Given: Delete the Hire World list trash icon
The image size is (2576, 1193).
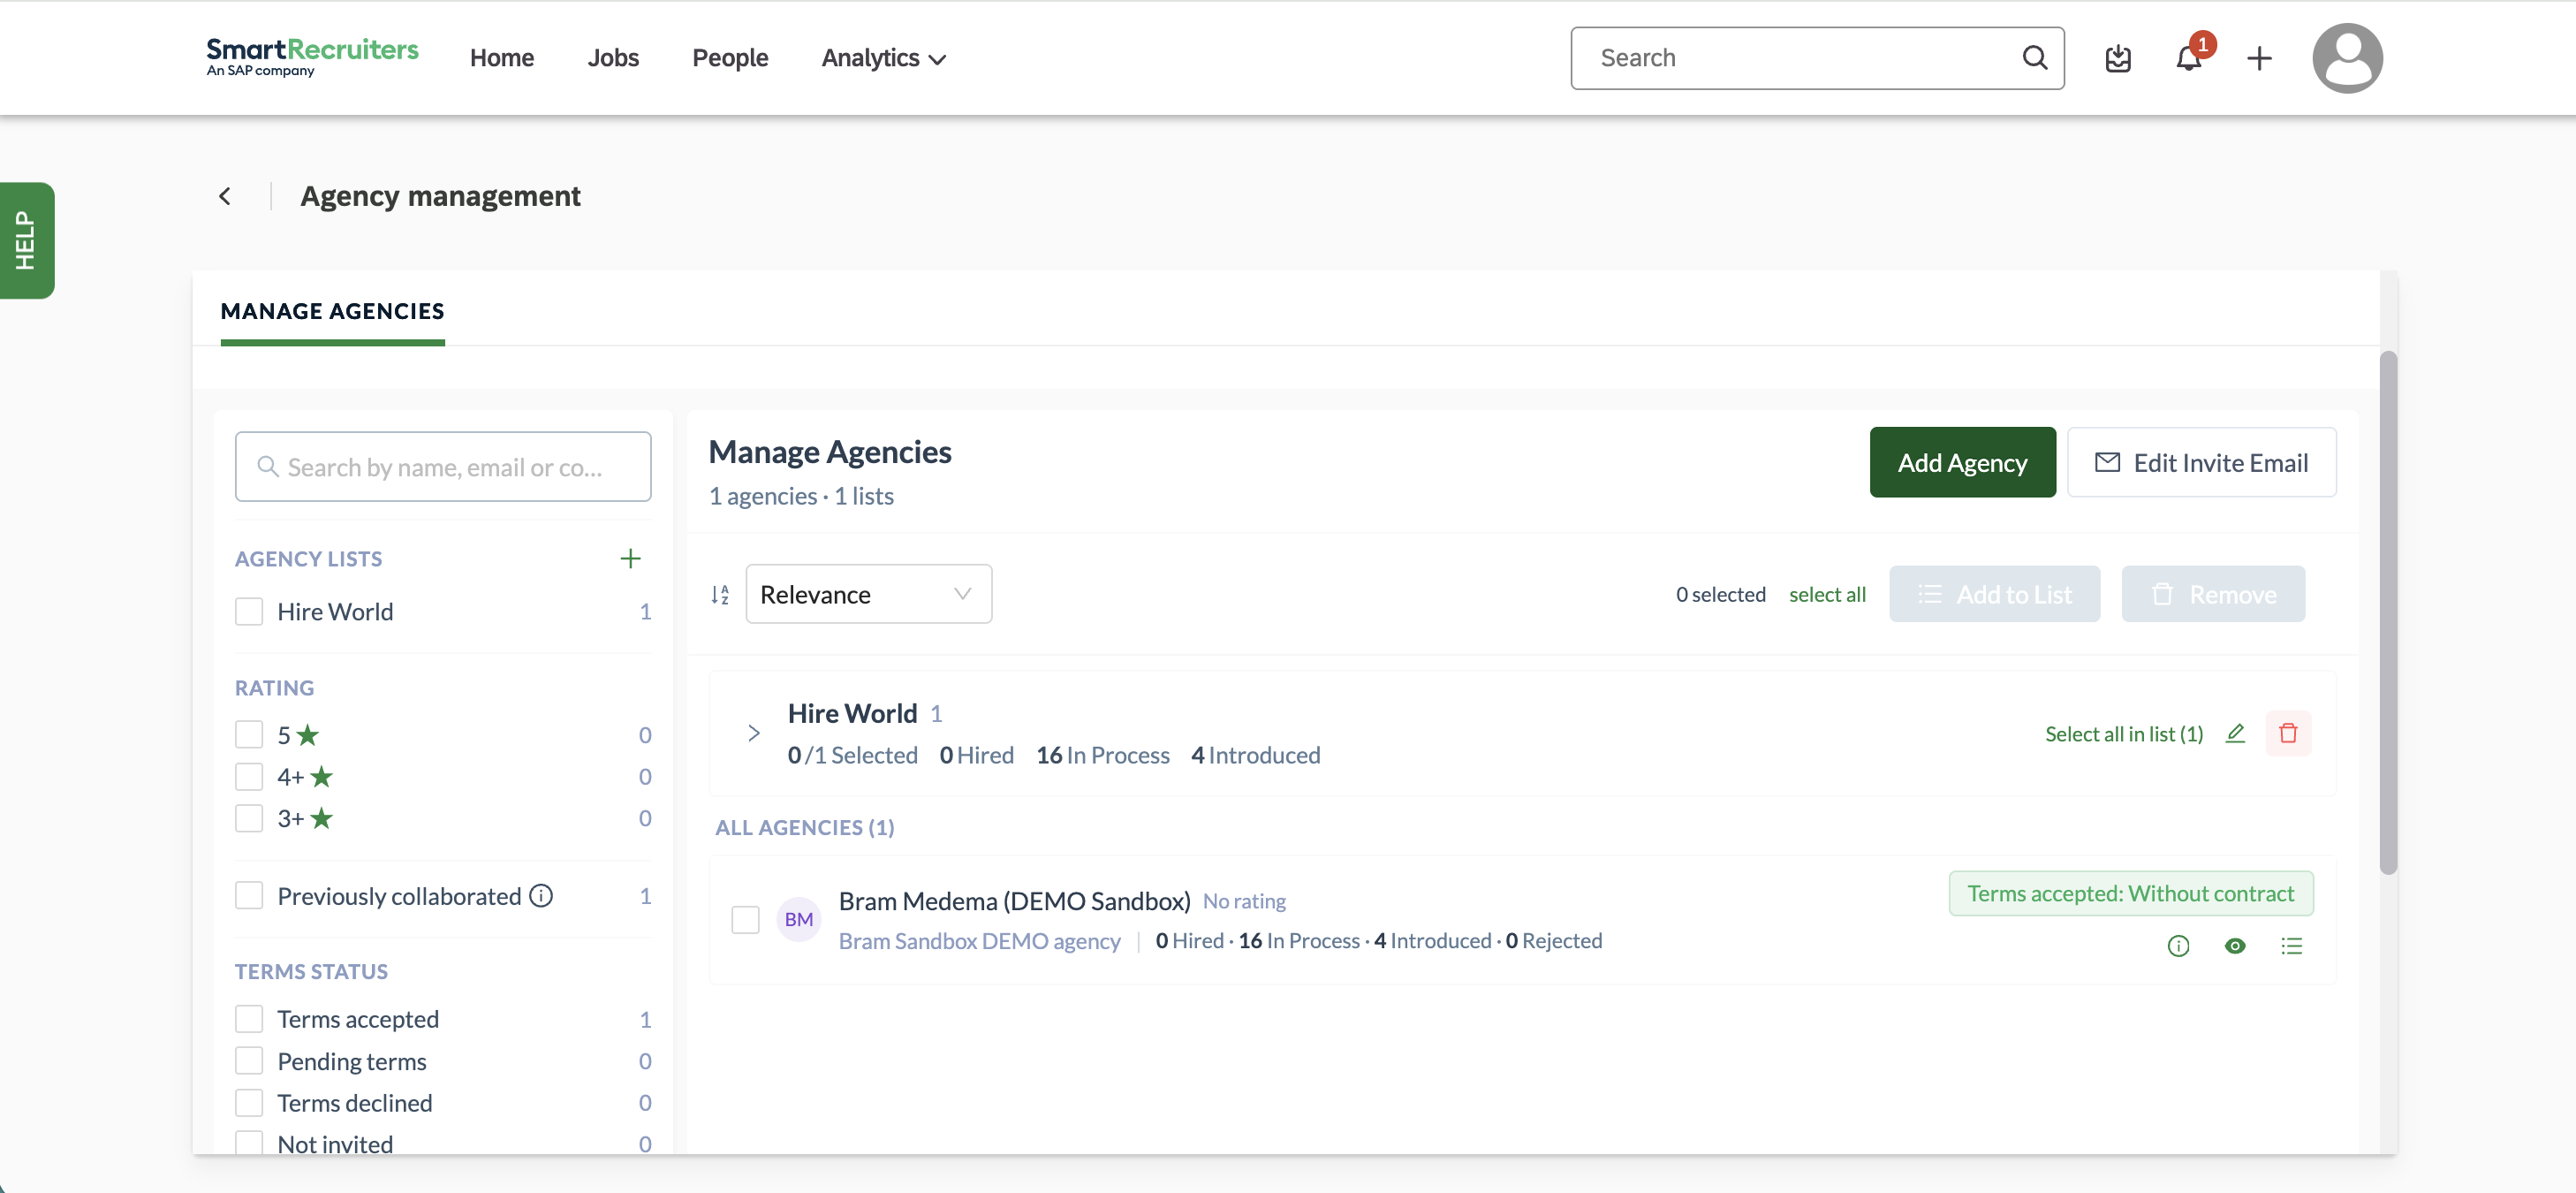Looking at the screenshot, I should [2288, 733].
